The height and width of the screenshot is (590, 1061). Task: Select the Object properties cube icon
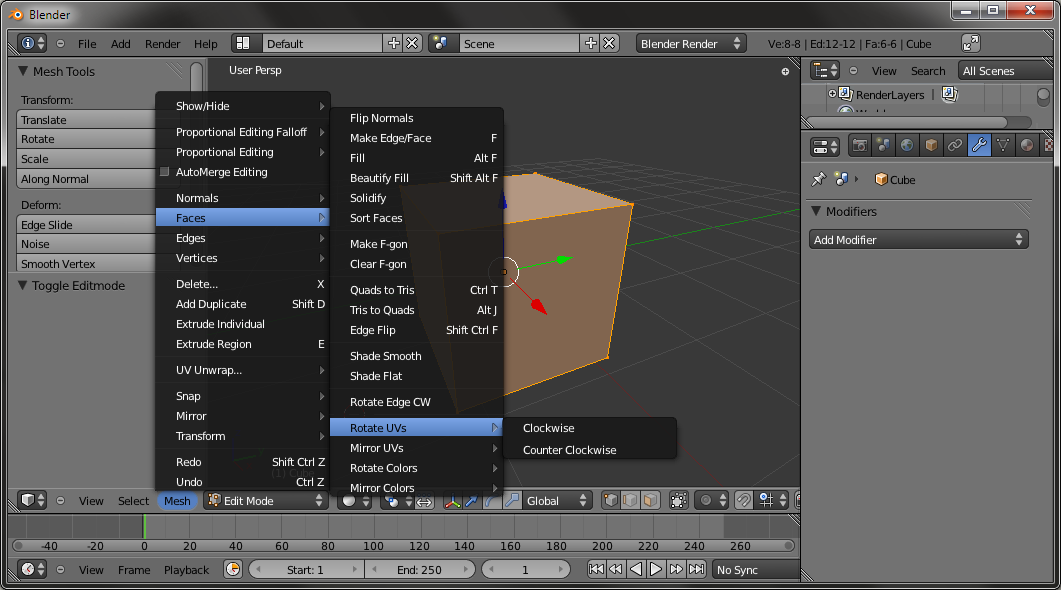point(931,145)
